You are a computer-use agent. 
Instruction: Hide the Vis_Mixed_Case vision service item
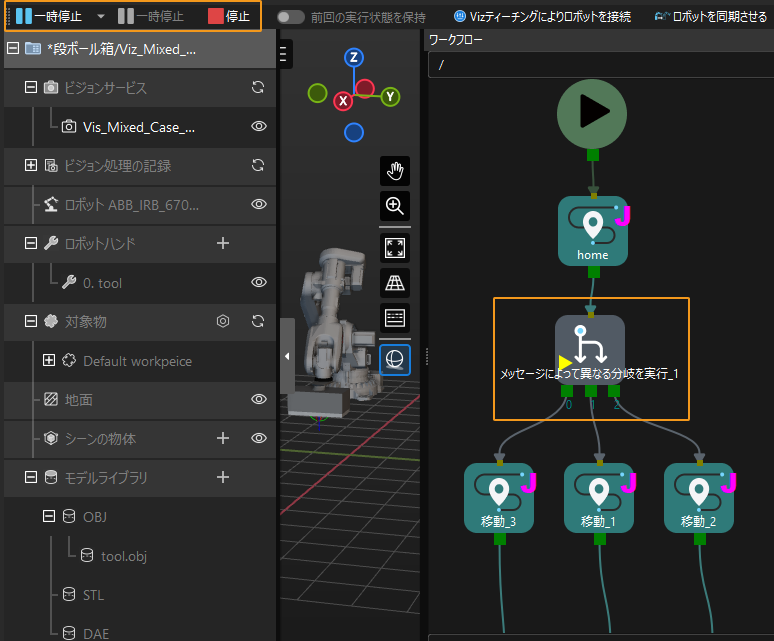click(258, 127)
